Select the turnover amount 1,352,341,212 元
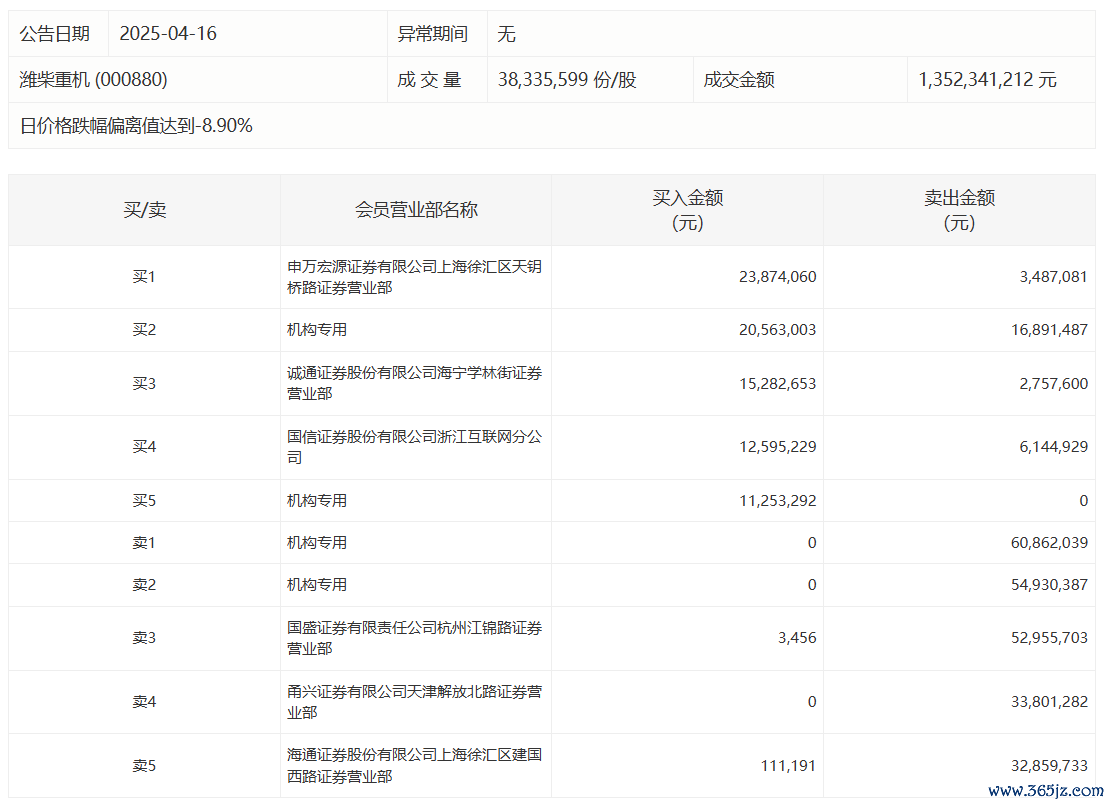 tap(987, 80)
